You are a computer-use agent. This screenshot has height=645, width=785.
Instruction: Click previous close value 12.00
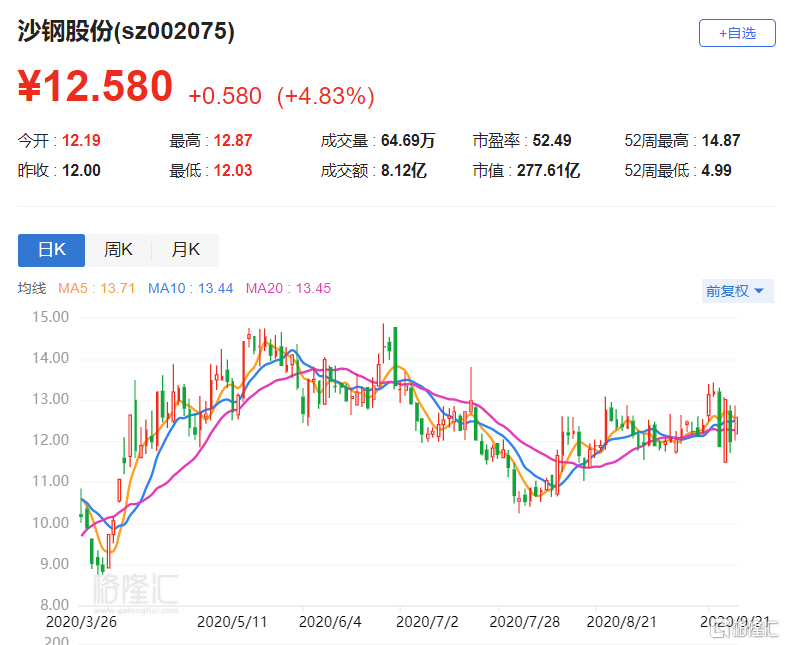point(81,171)
